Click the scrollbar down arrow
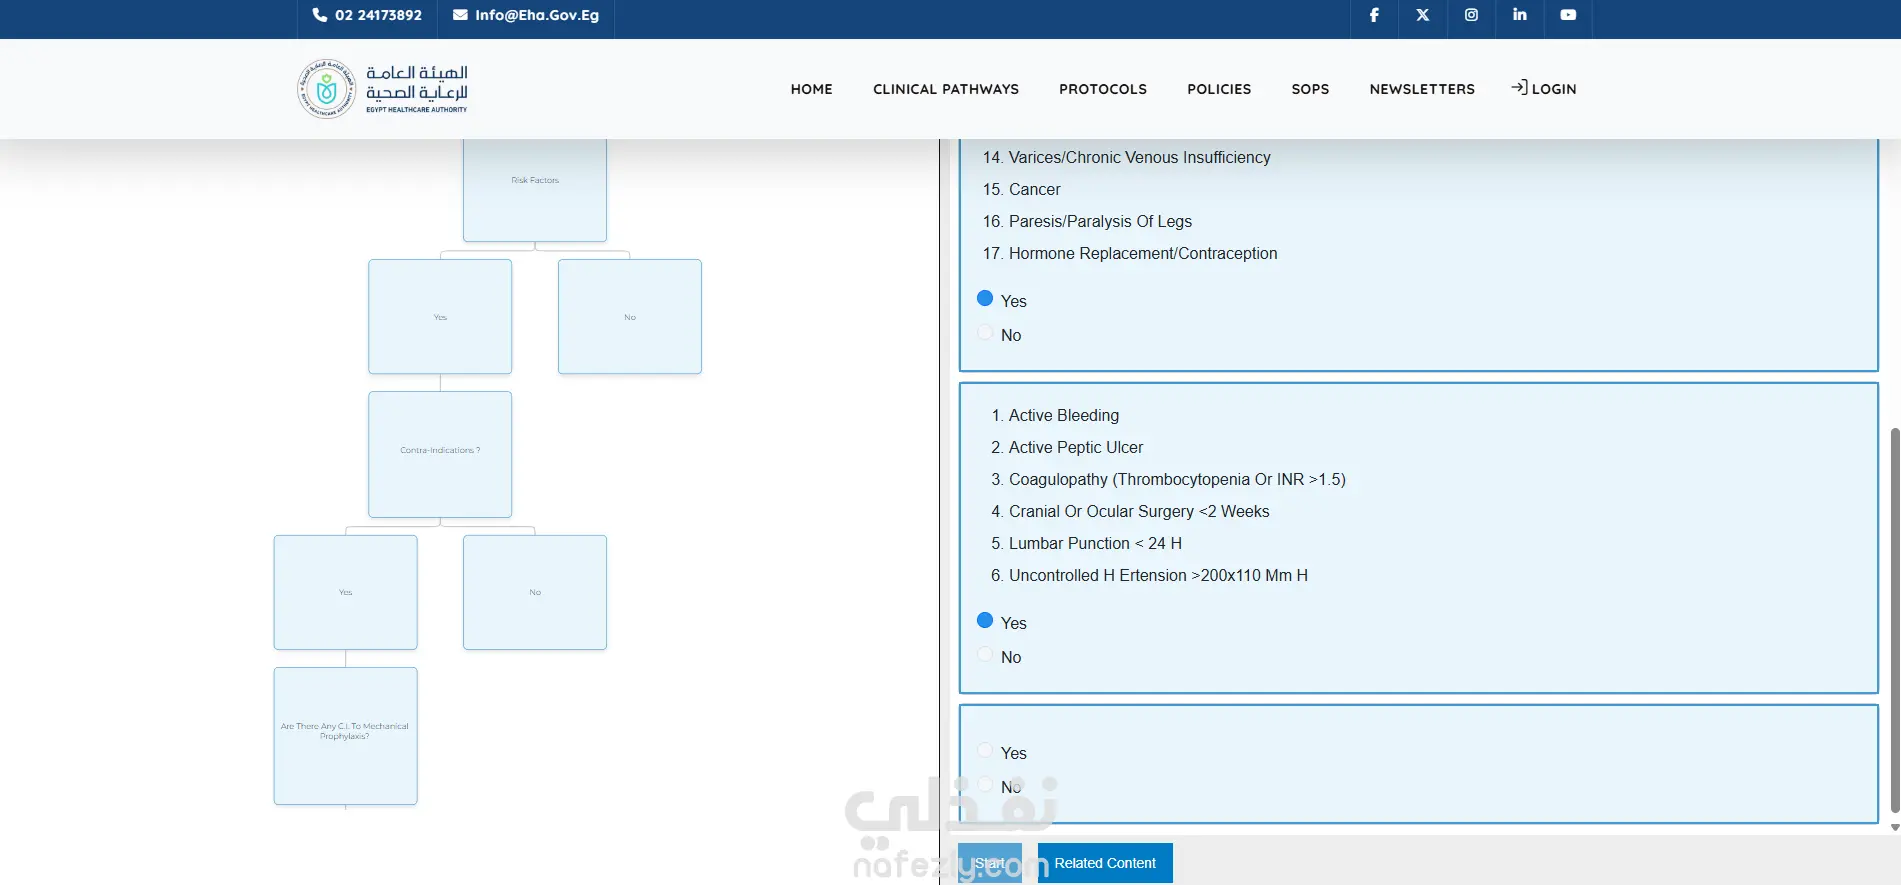This screenshot has width=1901, height=885. tap(1894, 828)
